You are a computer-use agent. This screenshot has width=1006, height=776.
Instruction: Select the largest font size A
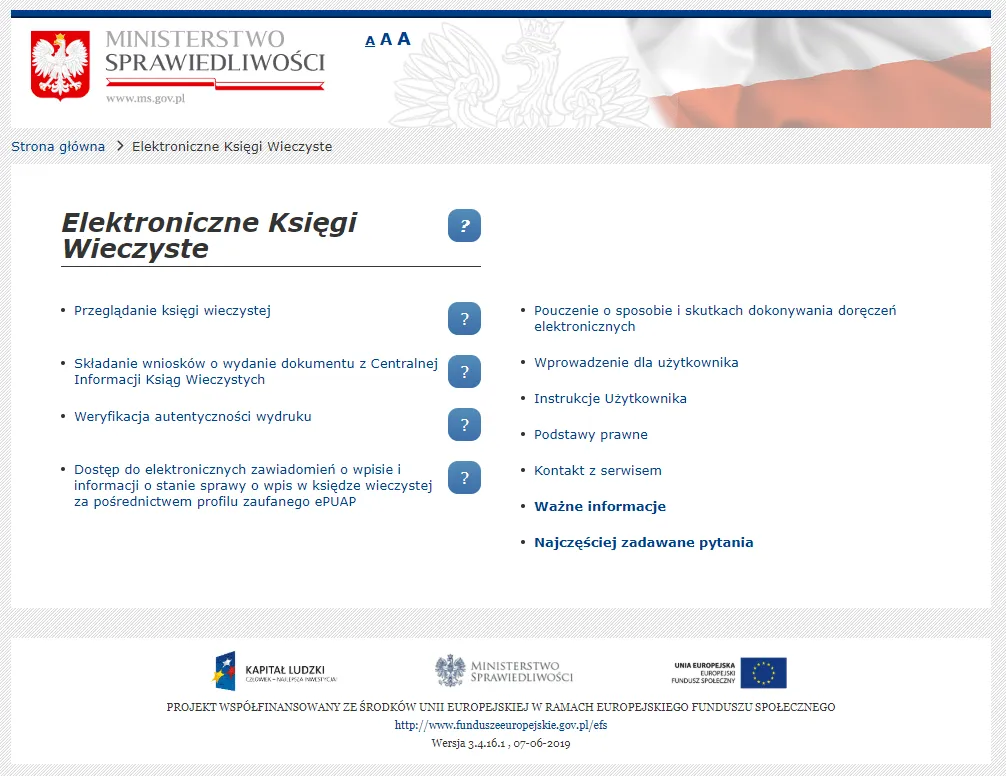click(403, 39)
